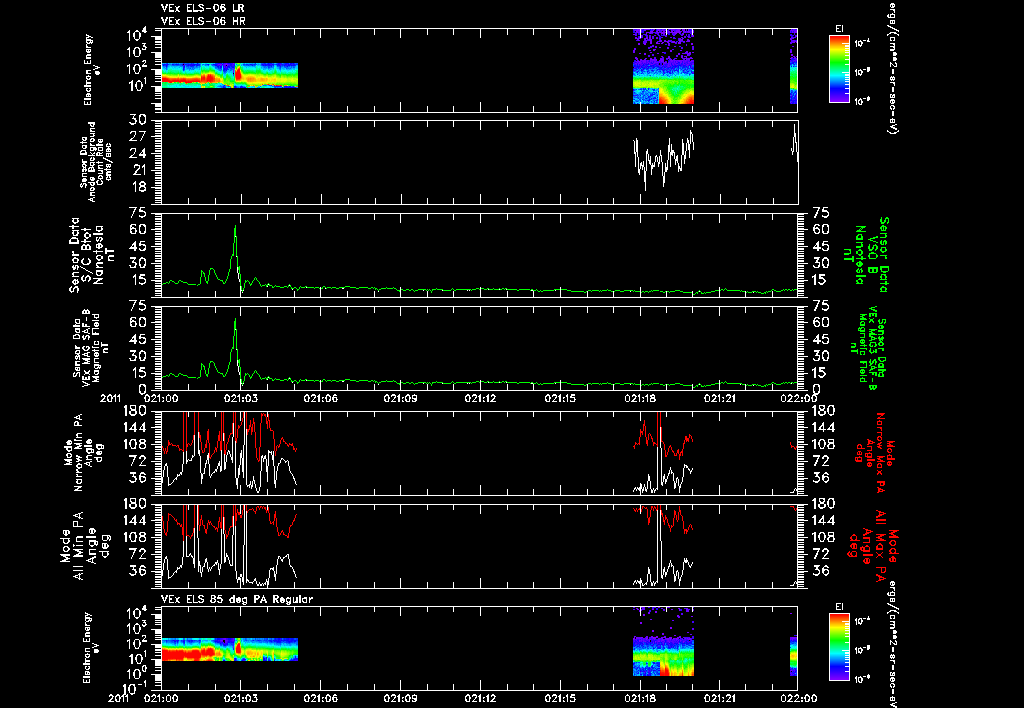Click the HR spectrogram block near 021:18

pos(663,66)
